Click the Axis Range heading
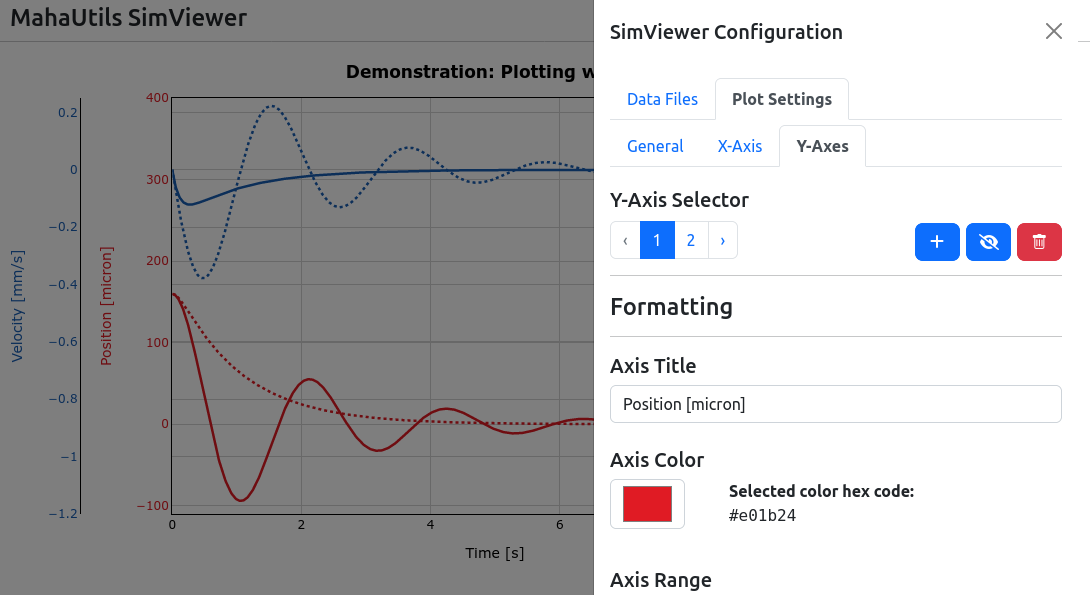Screen dimensions: 1090x595 (660, 580)
